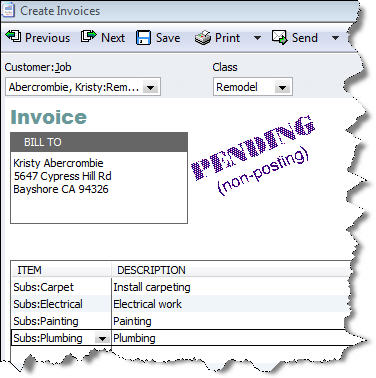The height and width of the screenshot is (378, 376).
Task: Click the Next button label
Action: (x=113, y=38)
